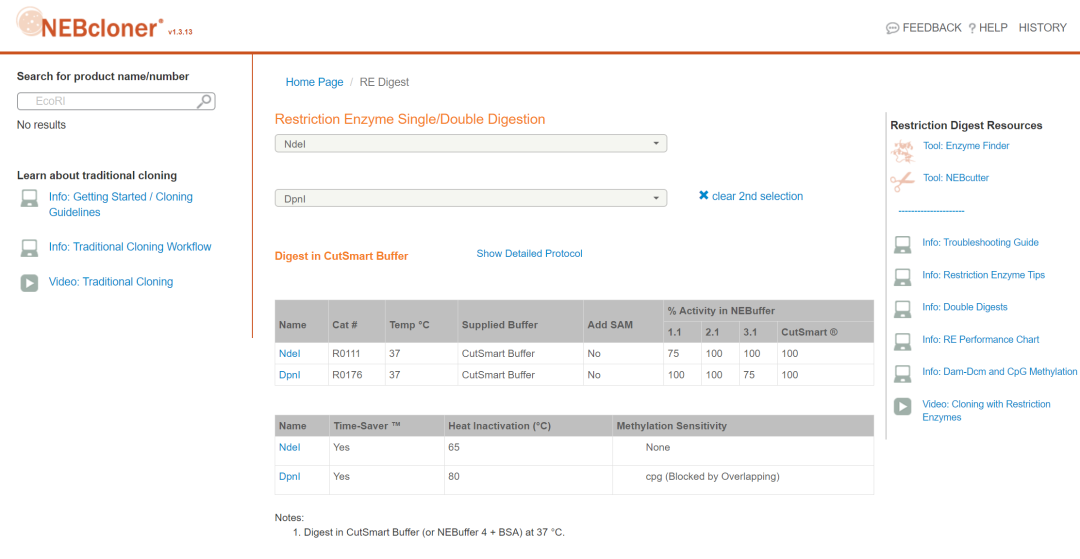
Task: Click DpnI link in the activity table
Action: pyautogui.click(x=289, y=375)
